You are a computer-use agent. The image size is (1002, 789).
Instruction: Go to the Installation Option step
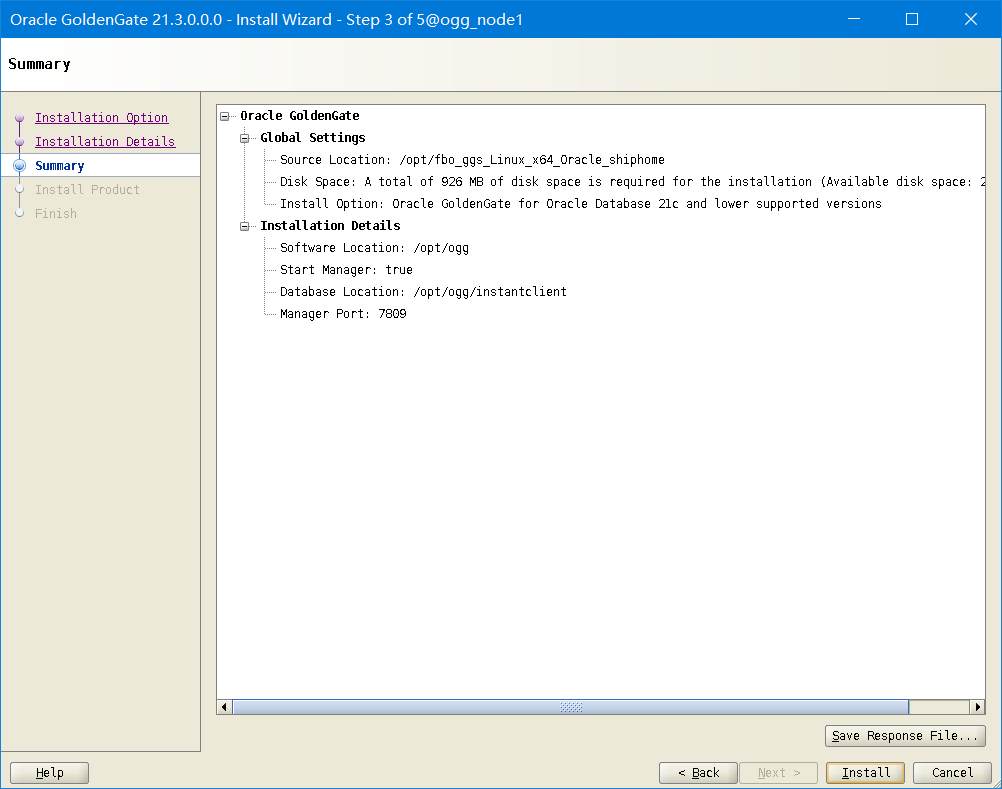click(102, 118)
